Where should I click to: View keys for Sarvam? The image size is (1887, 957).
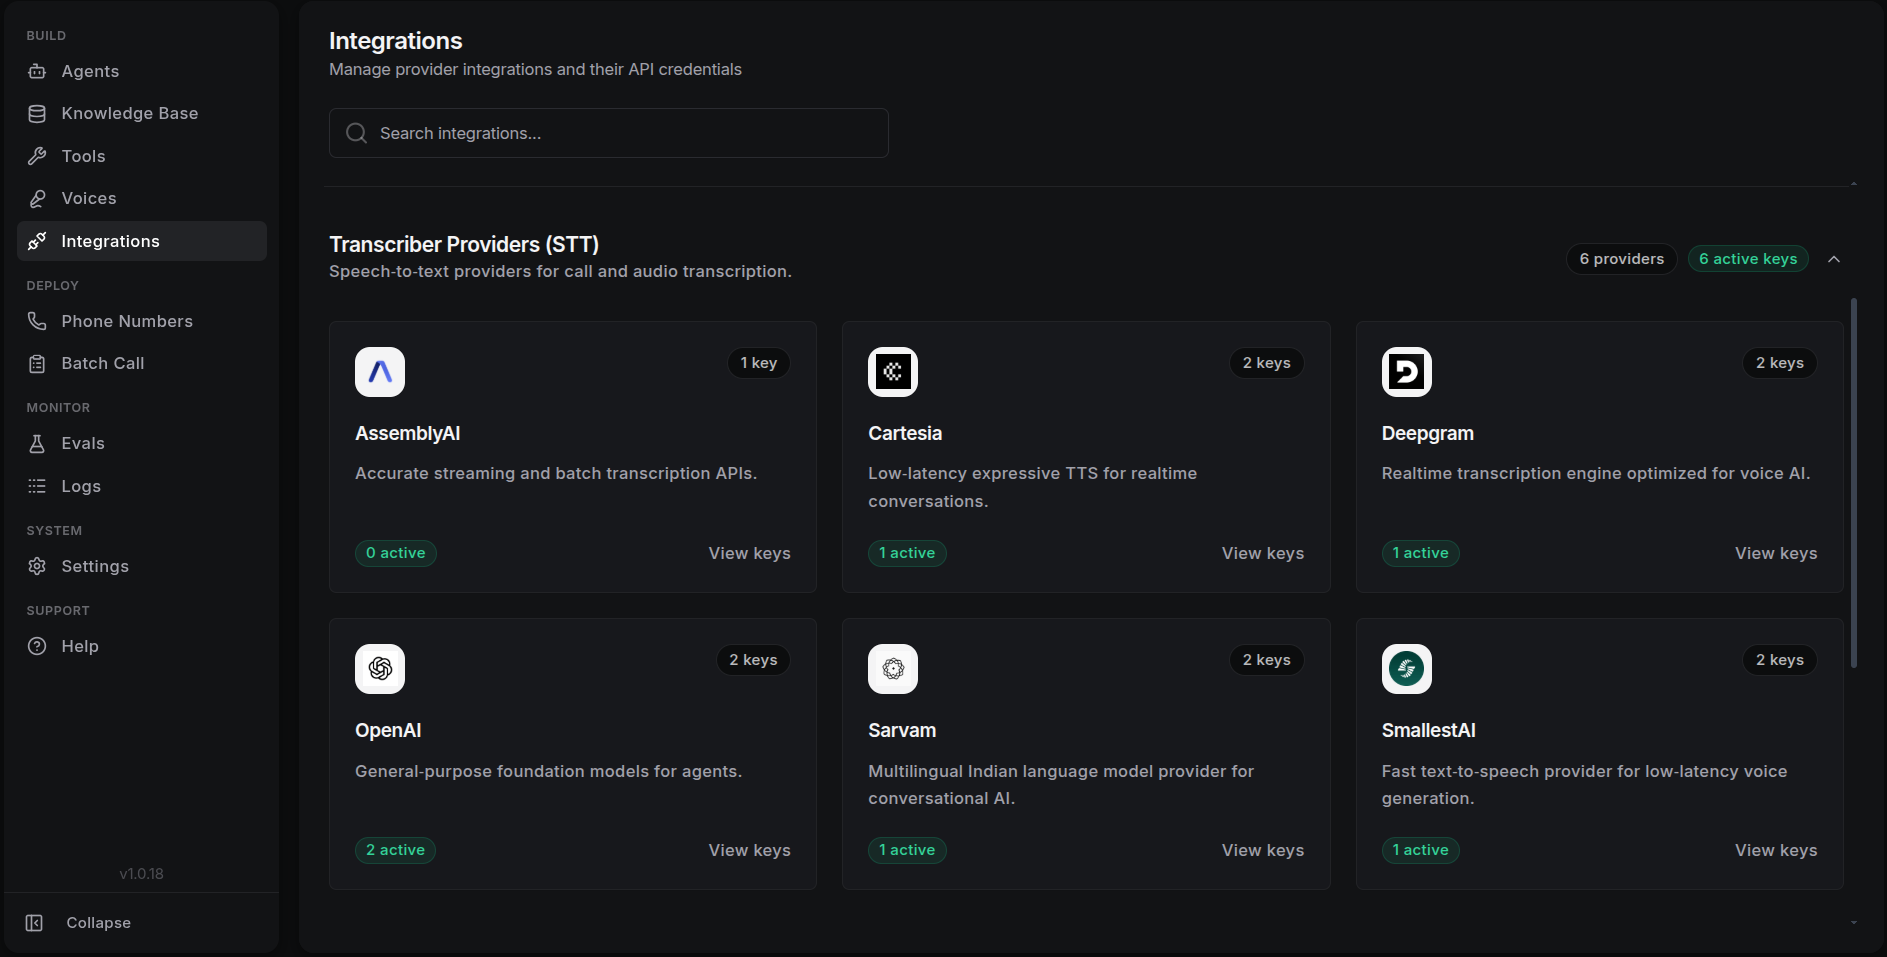point(1263,850)
